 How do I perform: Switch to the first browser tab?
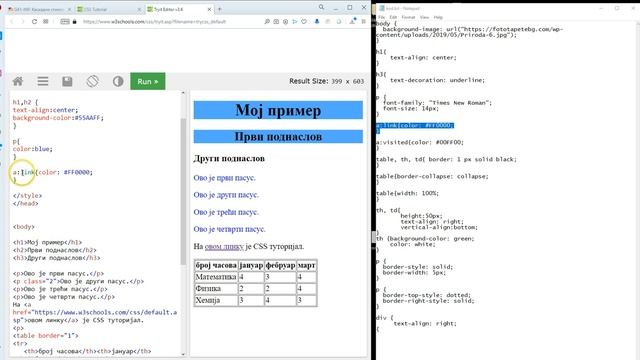(39, 9)
